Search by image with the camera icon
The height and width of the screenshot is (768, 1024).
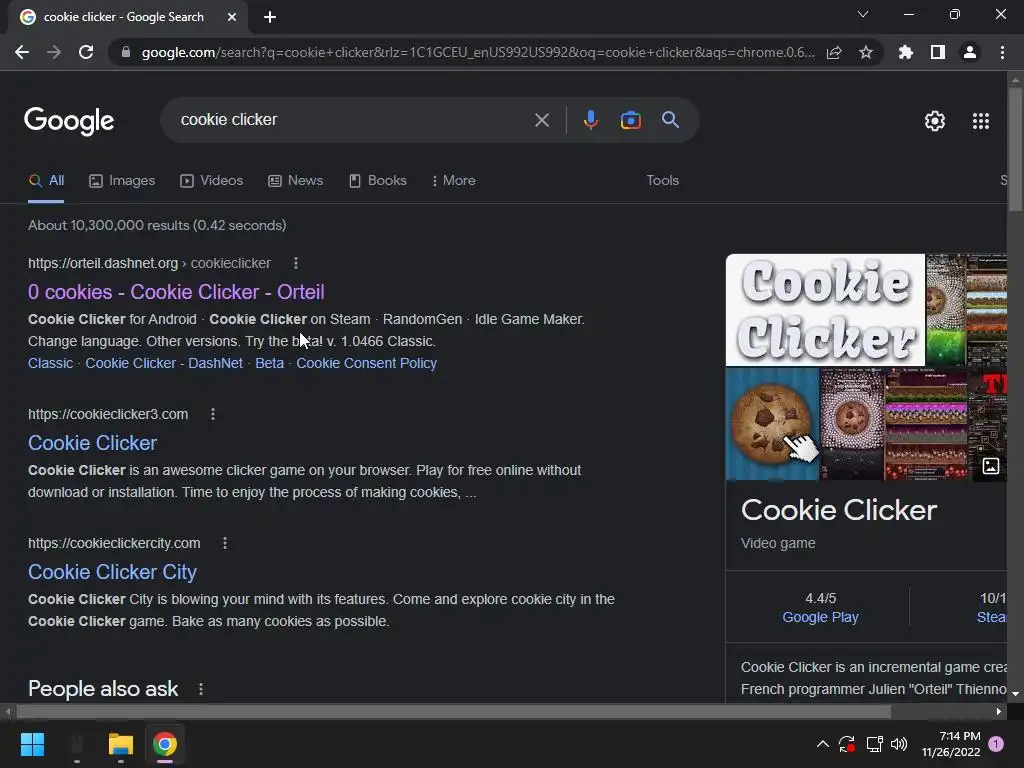click(x=631, y=120)
